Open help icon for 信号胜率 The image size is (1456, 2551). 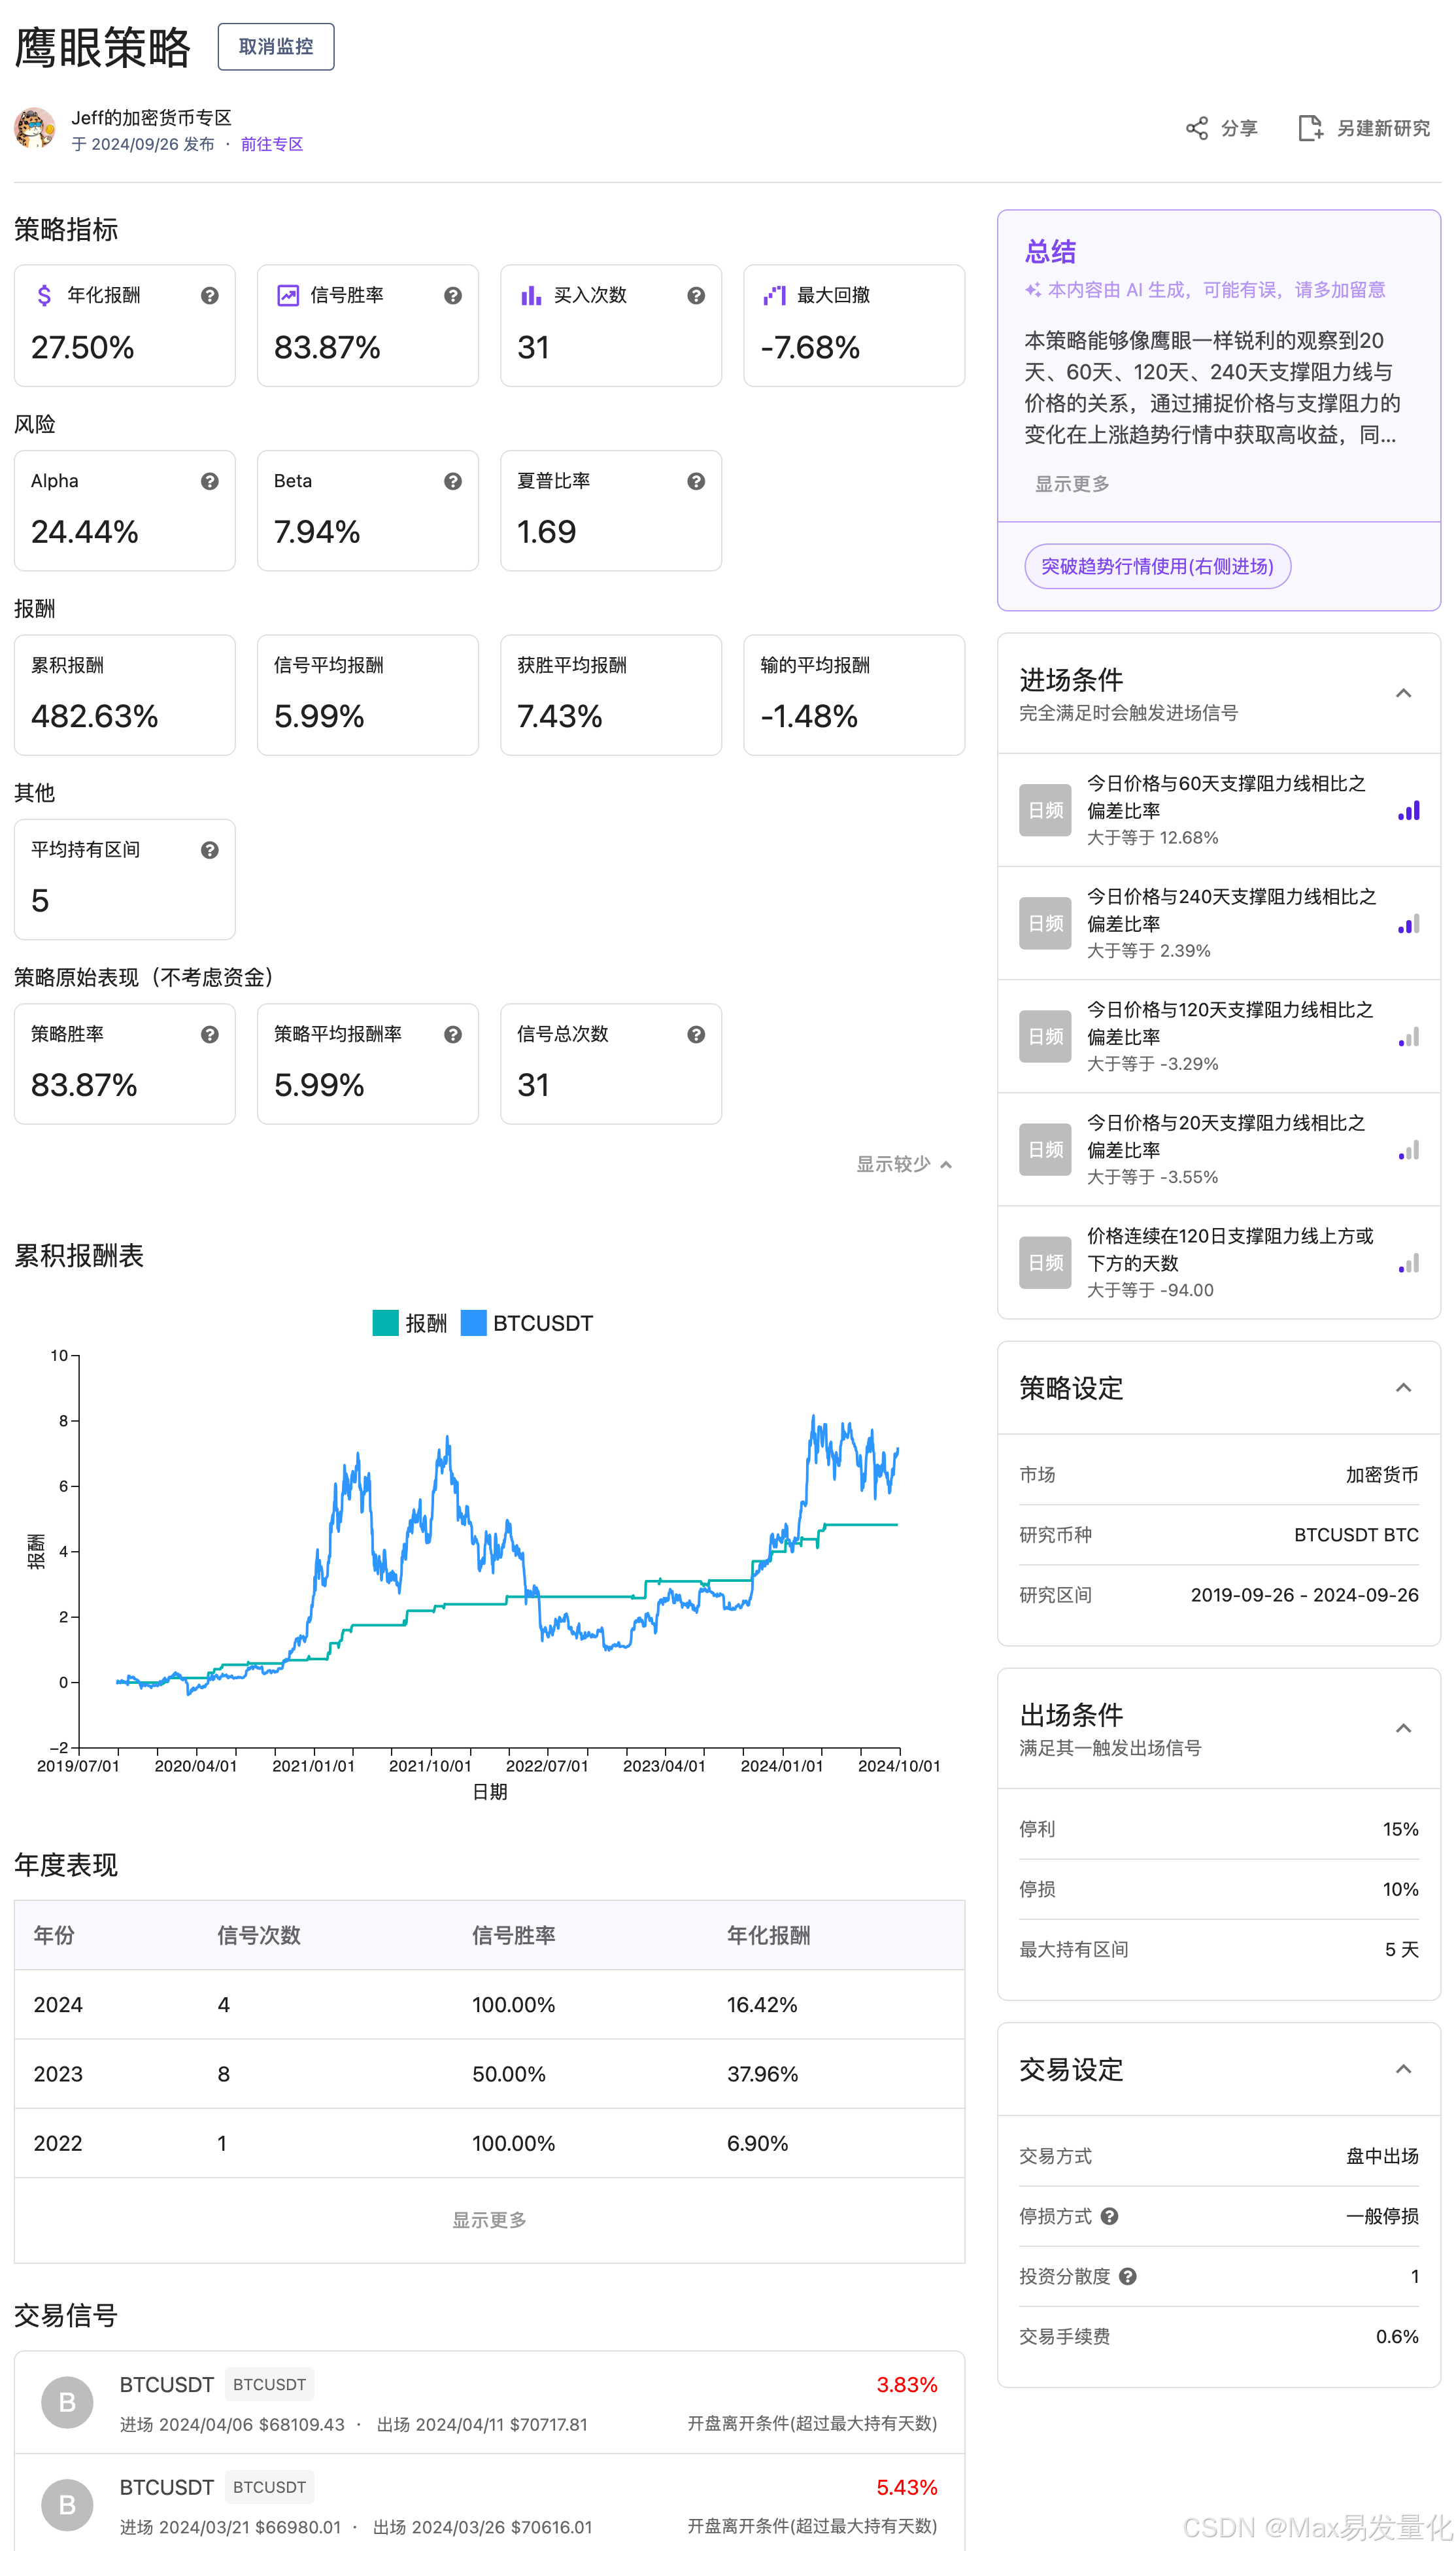[452, 296]
